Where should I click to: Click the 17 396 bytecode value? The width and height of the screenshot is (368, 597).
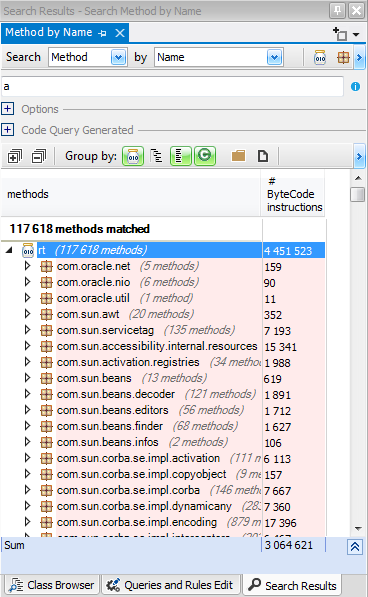click(280, 523)
